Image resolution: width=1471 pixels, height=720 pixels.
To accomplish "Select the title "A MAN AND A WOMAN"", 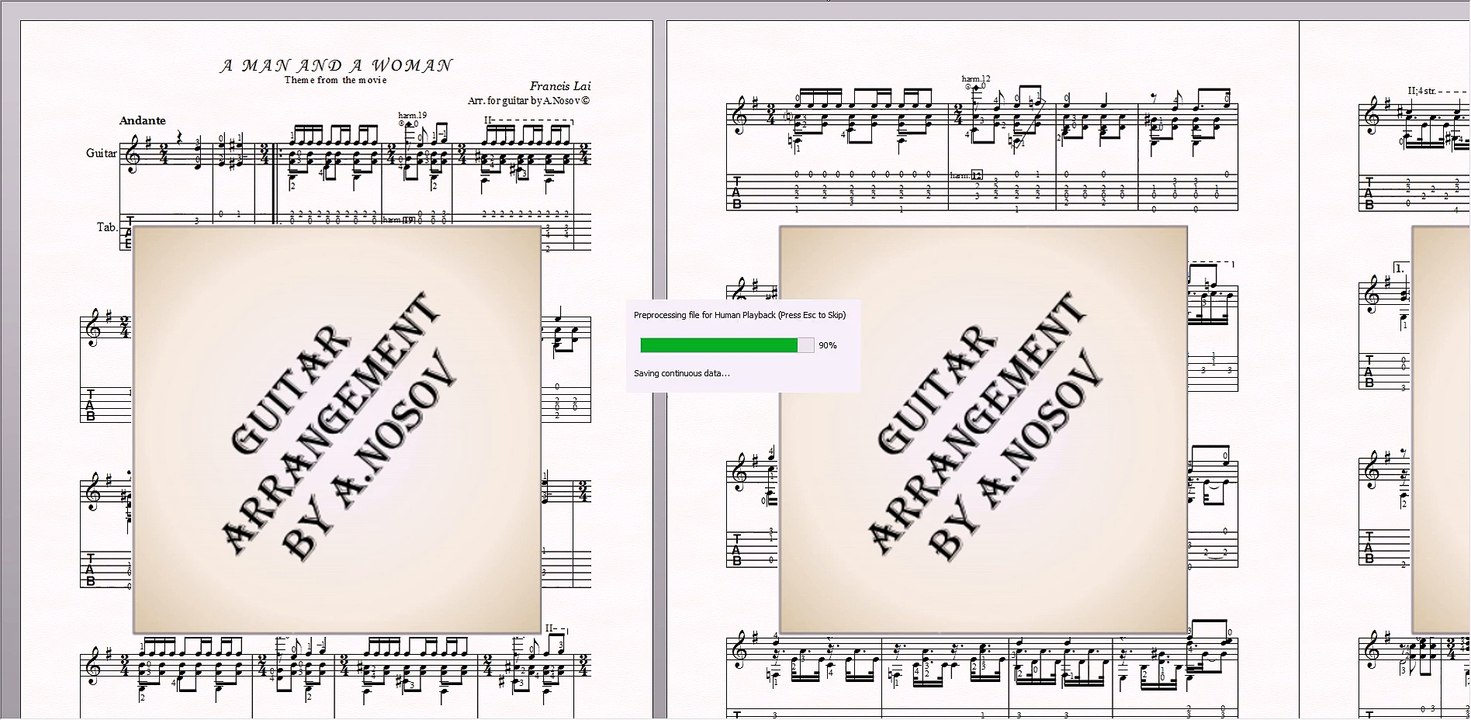I will pyautogui.click(x=336, y=66).
